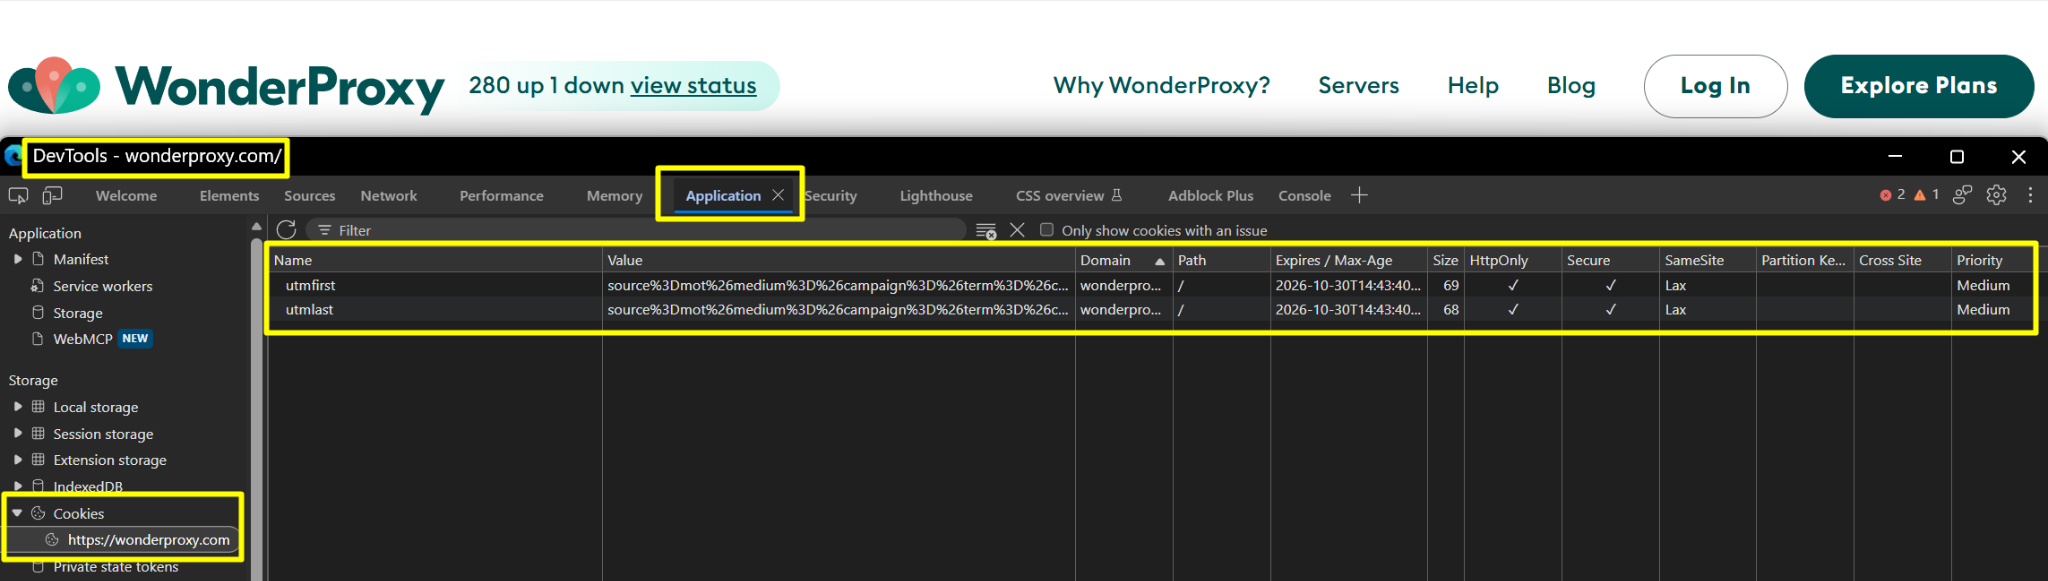This screenshot has width=2048, height=581.
Task: Toggle device emulation icon
Action: [x=52, y=195]
